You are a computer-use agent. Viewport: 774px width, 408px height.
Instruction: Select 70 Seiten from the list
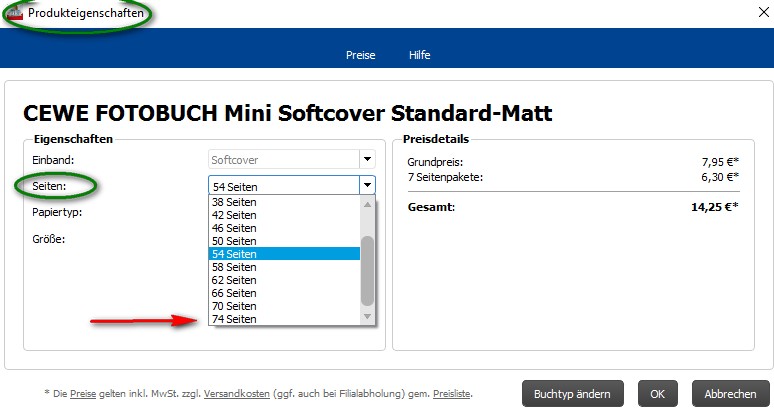(x=284, y=306)
